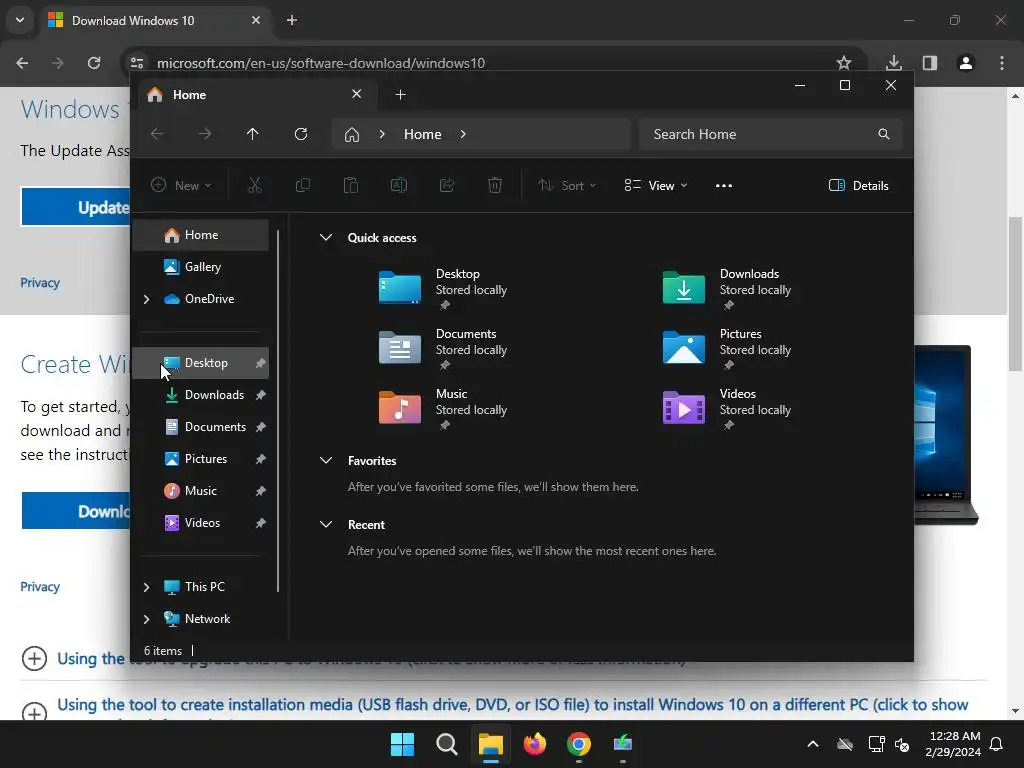Viewport: 1024px width, 768px height.
Task: Click the Delete trash icon in toolbar
Action: click(495, 185)
